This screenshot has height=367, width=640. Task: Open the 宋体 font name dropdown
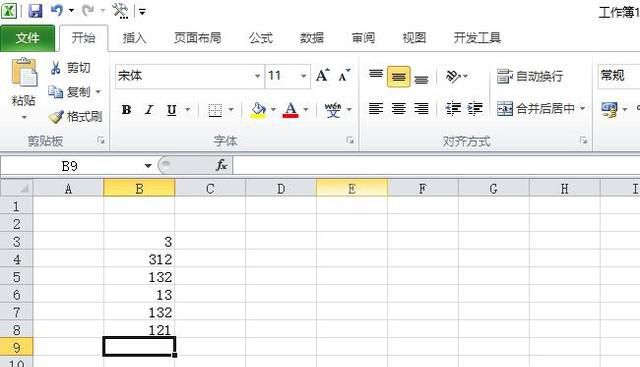pyautogui.click(x=257, y=76)
